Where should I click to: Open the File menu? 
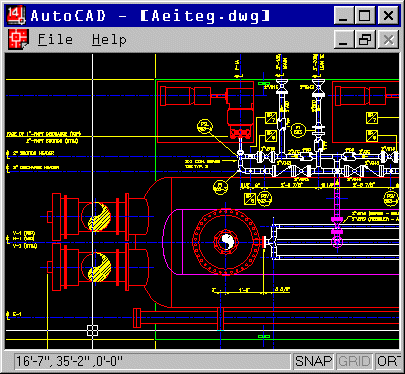55,40
